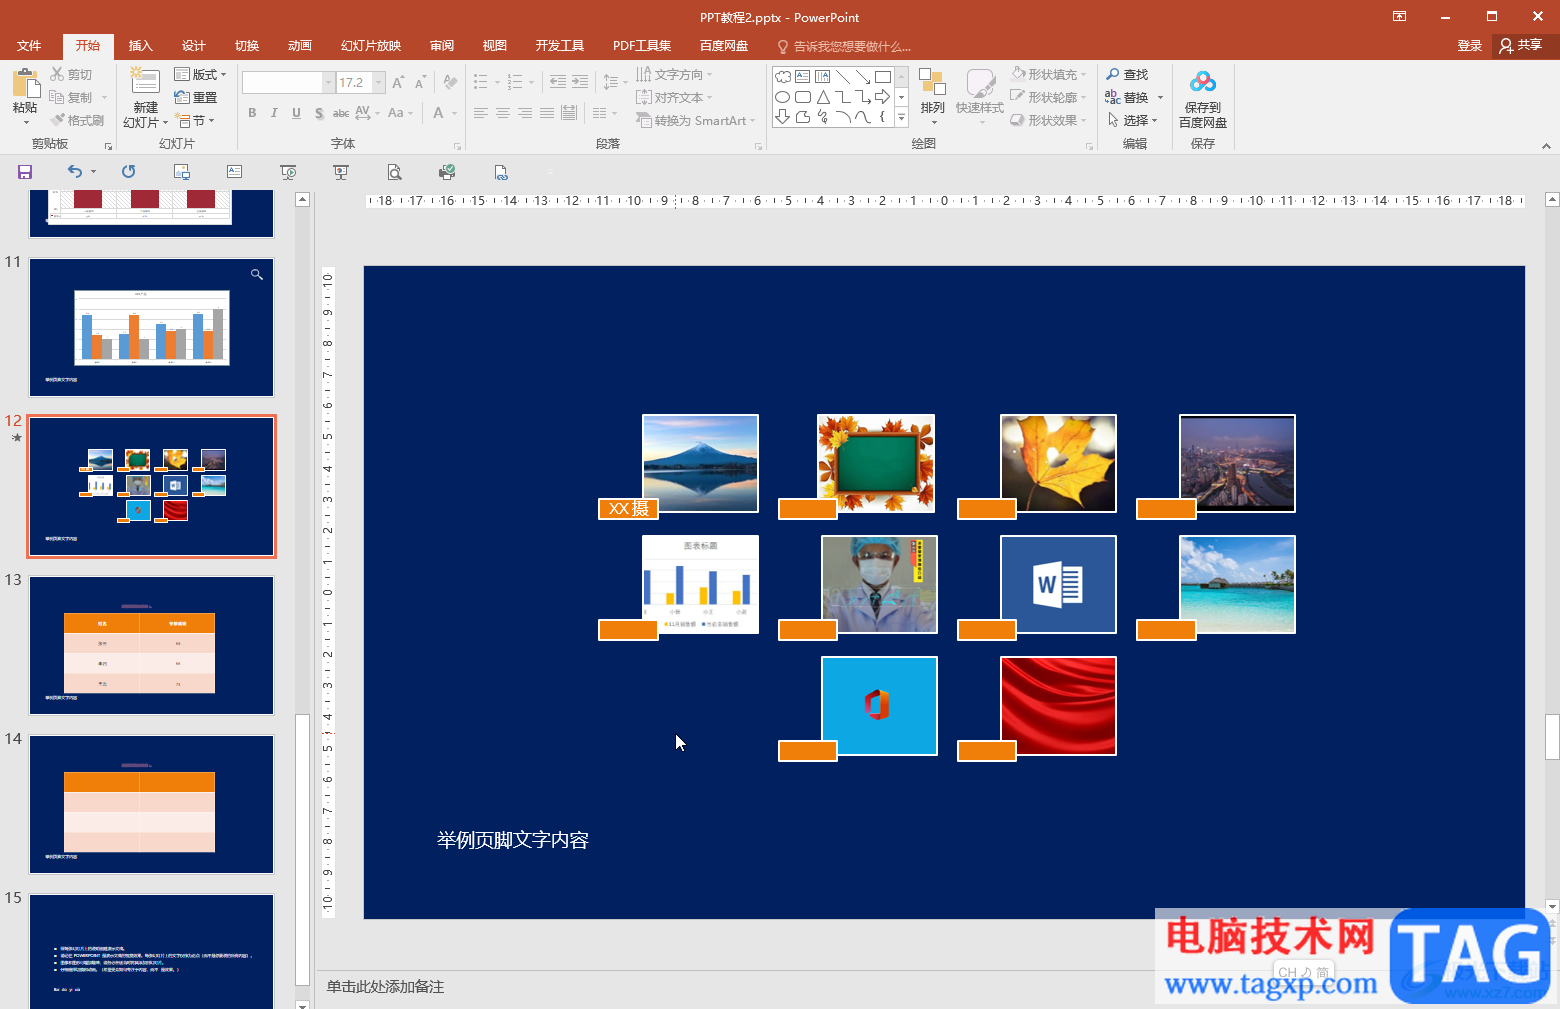Open the font size dropdown
Viewport: 1560px width, 1009px height.
pyautogui.click(x=379, y=82)
